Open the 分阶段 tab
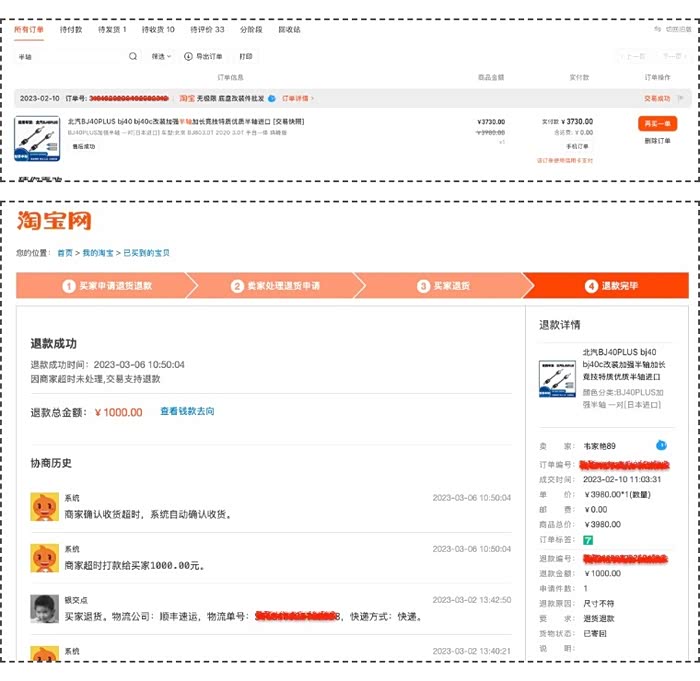Screen dimensions: 700x681 coord(251,29)
